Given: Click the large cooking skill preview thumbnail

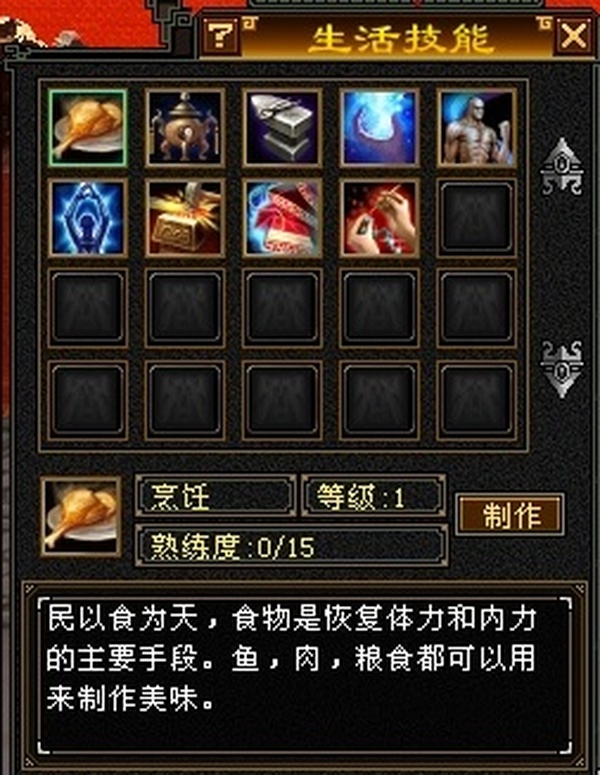Looking at the screenshot, I should [x=81, y=517].
